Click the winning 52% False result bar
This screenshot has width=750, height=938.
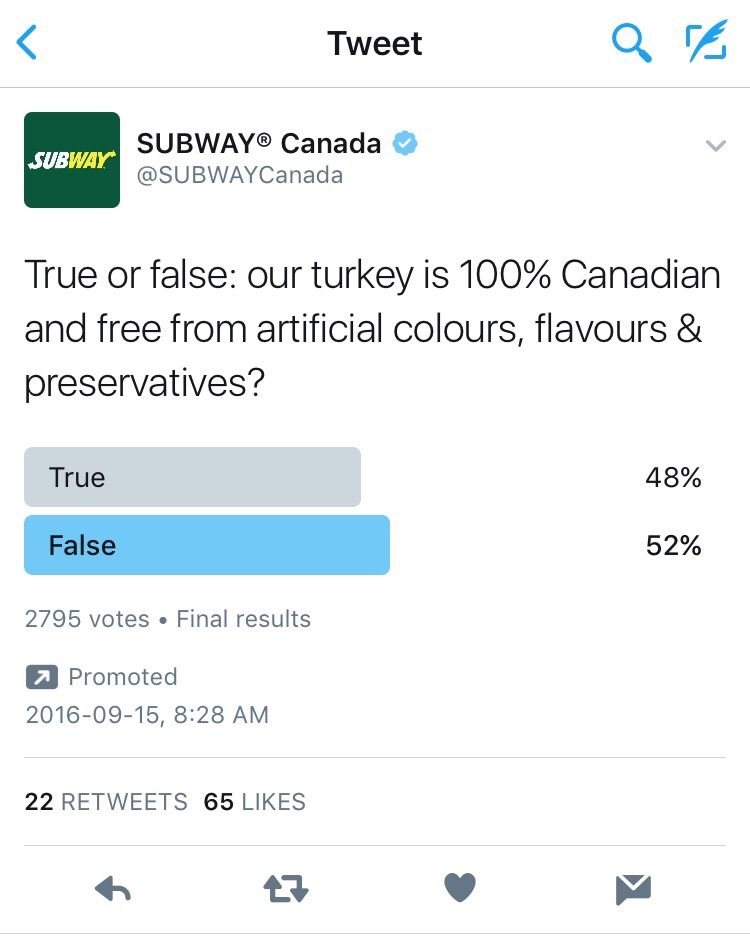[x=206, y=545]
